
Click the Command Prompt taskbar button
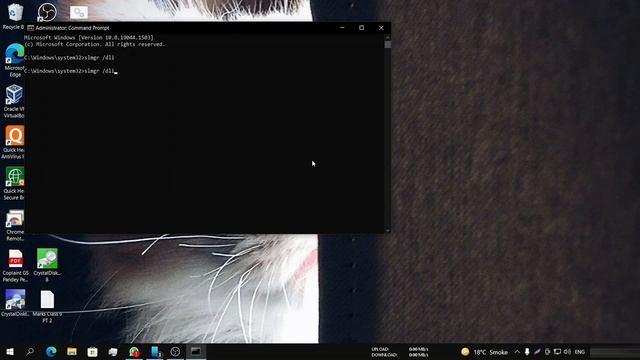(x=196, y=351)
